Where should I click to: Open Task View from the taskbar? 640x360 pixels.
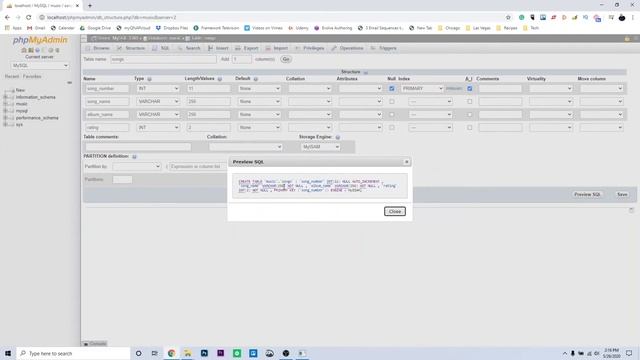pyautogui.click(x=155, y=353)
